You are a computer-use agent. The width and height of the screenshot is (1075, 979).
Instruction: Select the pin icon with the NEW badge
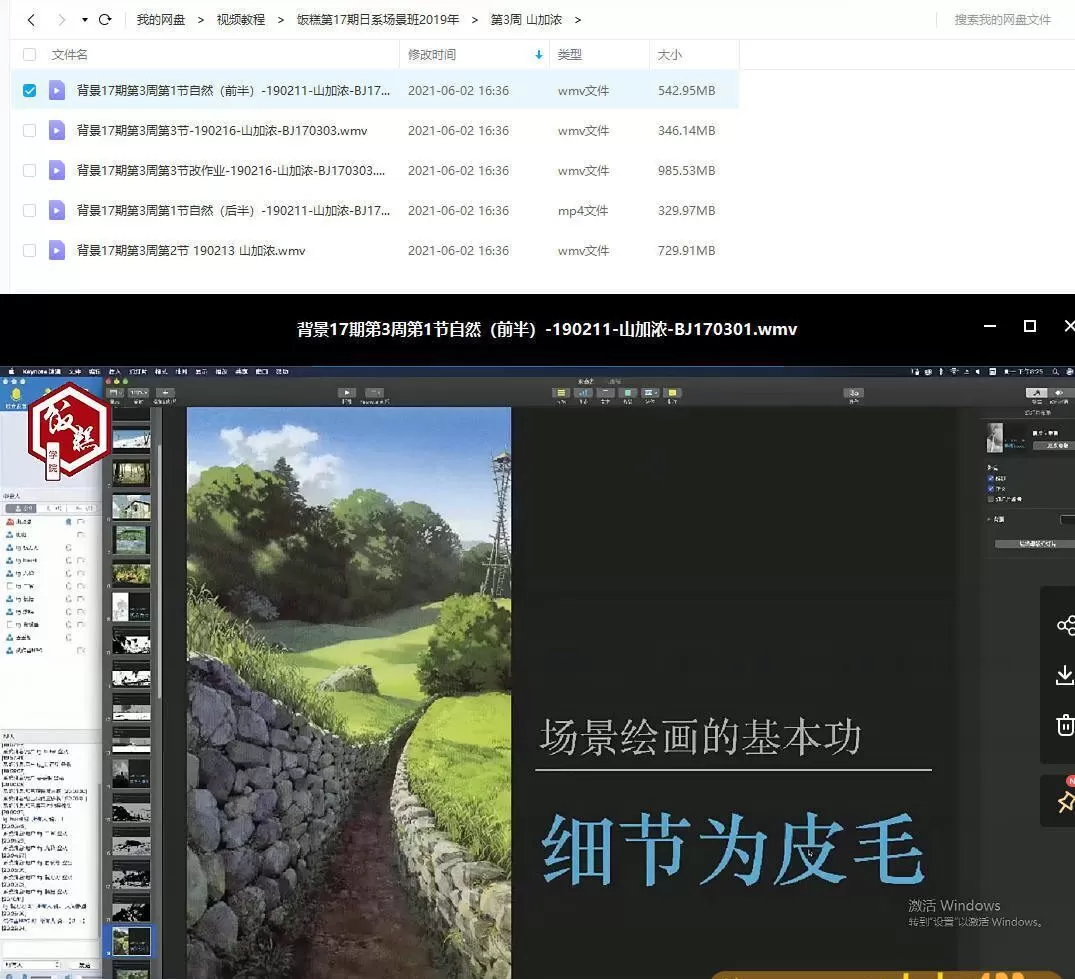(x=1065, y=801)
